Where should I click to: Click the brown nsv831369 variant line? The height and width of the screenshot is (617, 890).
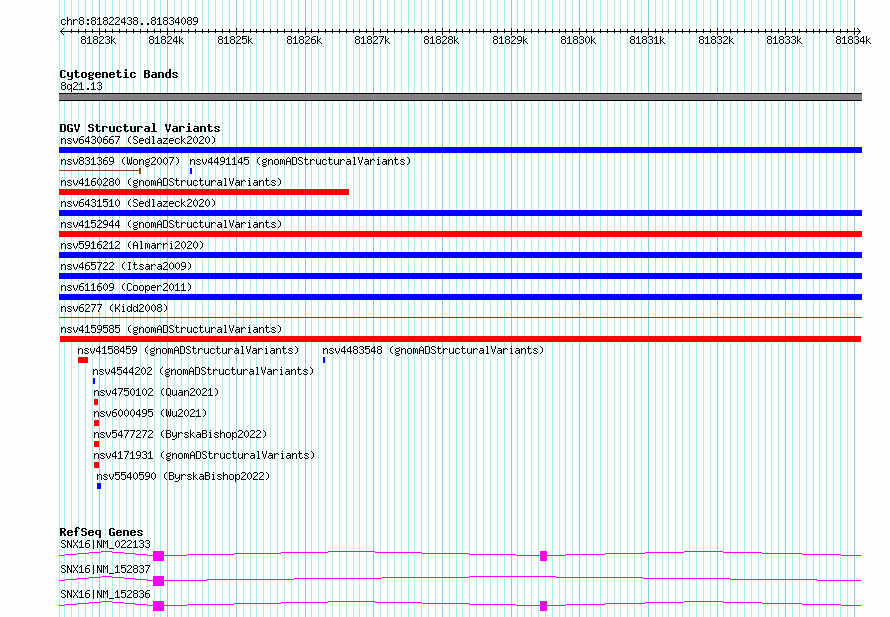[x=100, y=171]
